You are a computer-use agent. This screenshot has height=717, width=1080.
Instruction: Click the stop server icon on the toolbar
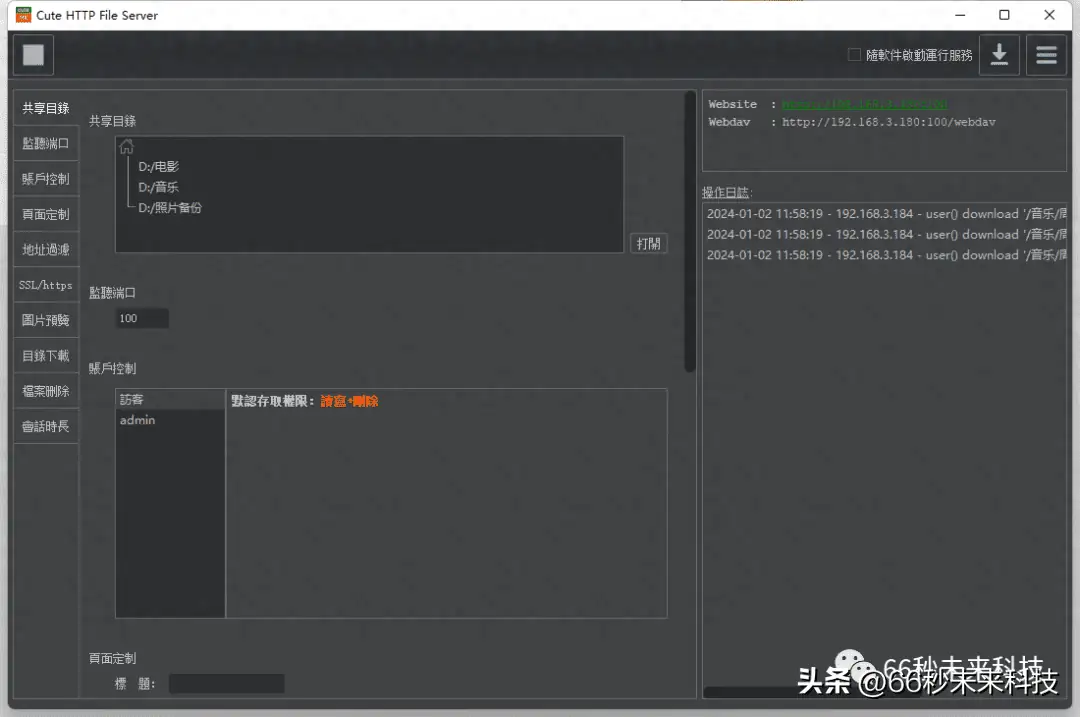32,54
